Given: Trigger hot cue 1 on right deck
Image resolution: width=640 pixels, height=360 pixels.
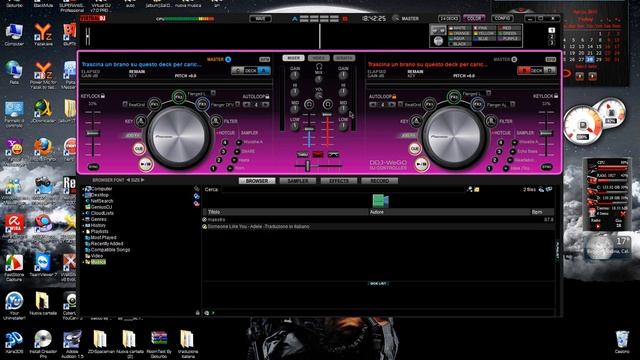Looking at the screenshot, I should pos(489,168).
